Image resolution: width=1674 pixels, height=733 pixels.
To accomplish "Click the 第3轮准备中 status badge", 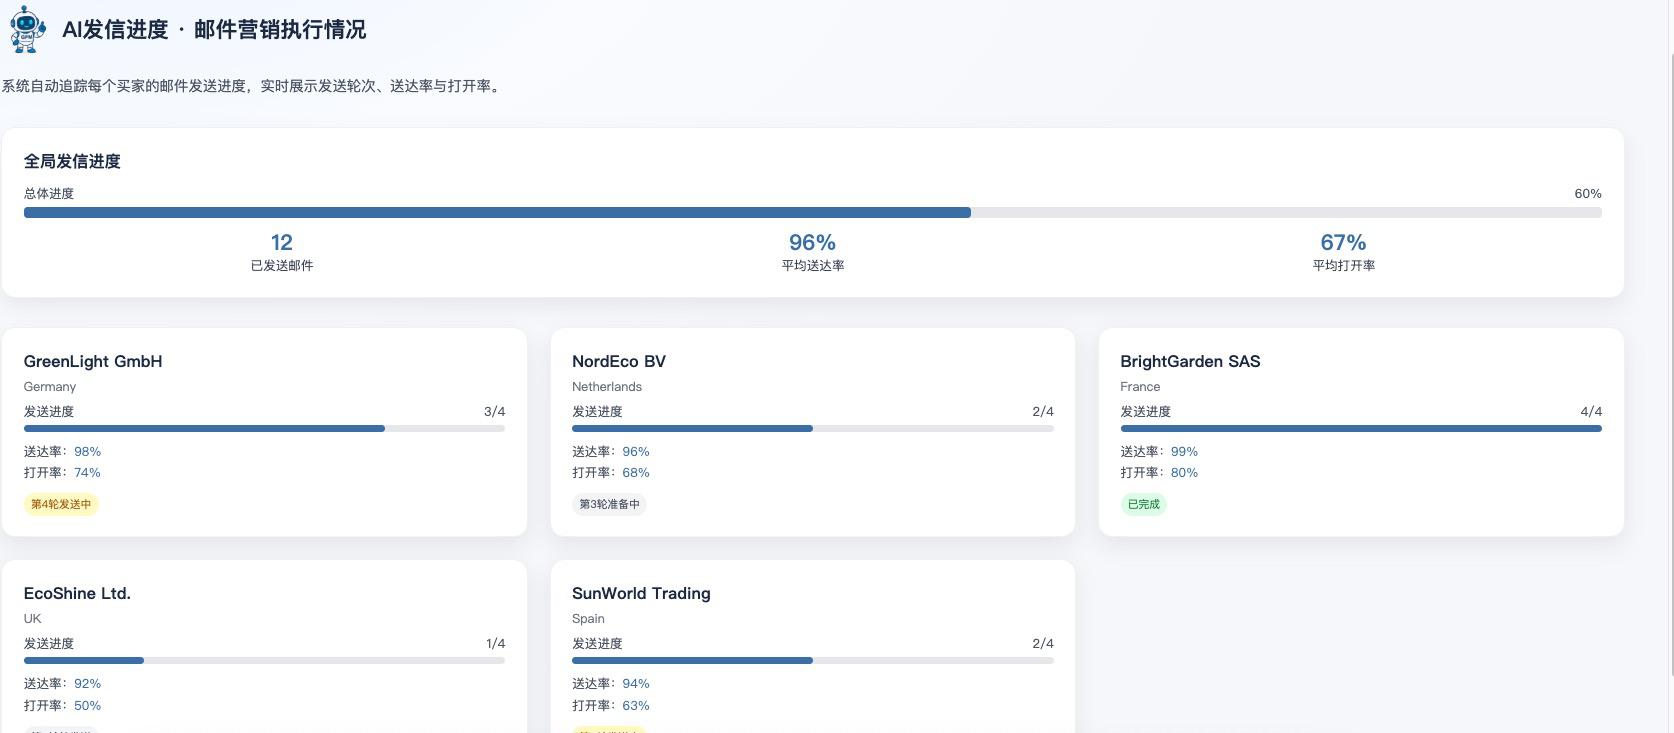I will (x=609, y=505).
